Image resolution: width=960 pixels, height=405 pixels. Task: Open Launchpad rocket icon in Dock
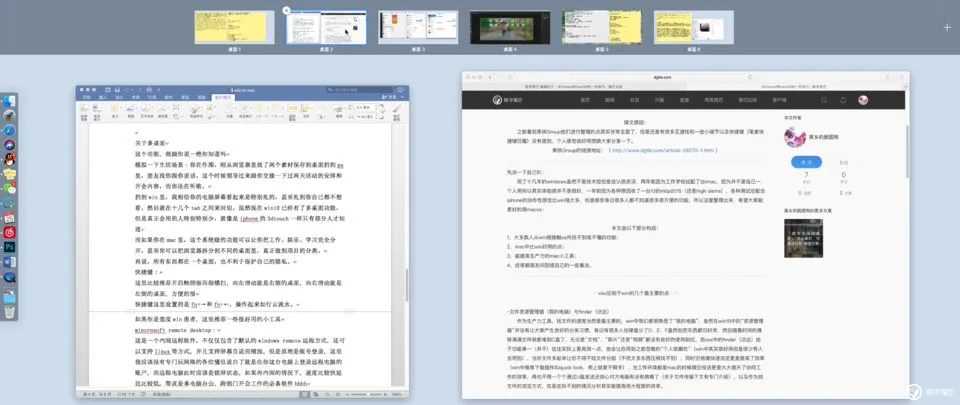(9, 116)
